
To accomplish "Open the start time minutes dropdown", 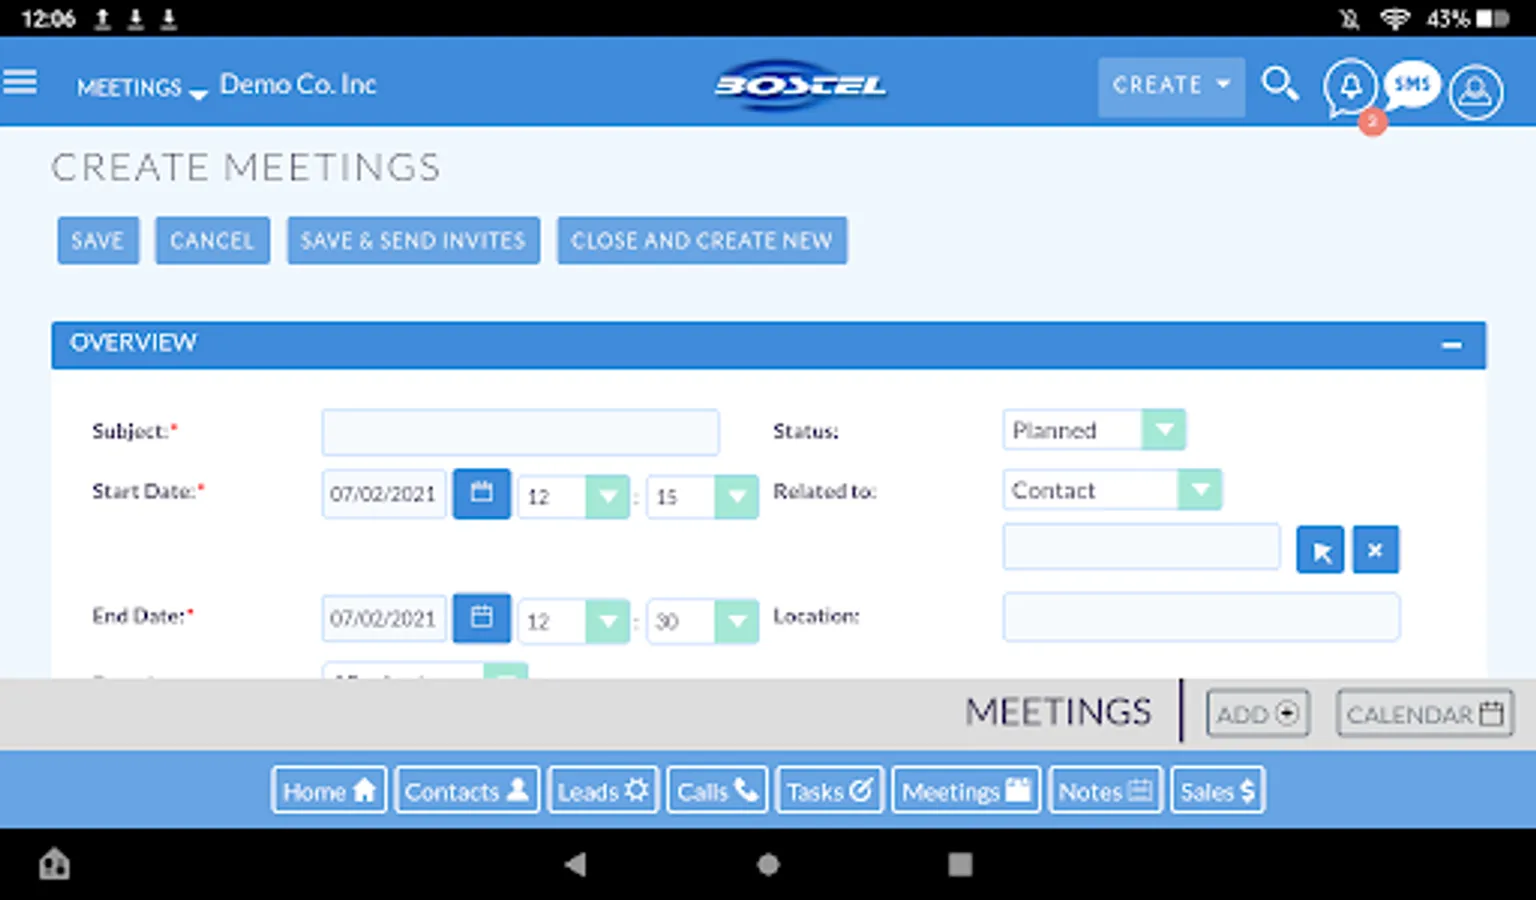I will pos(737,497).
